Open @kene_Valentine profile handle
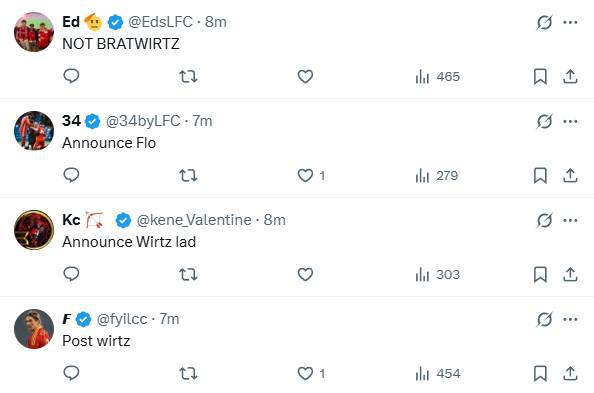The image size is (594, 393). 194,220
